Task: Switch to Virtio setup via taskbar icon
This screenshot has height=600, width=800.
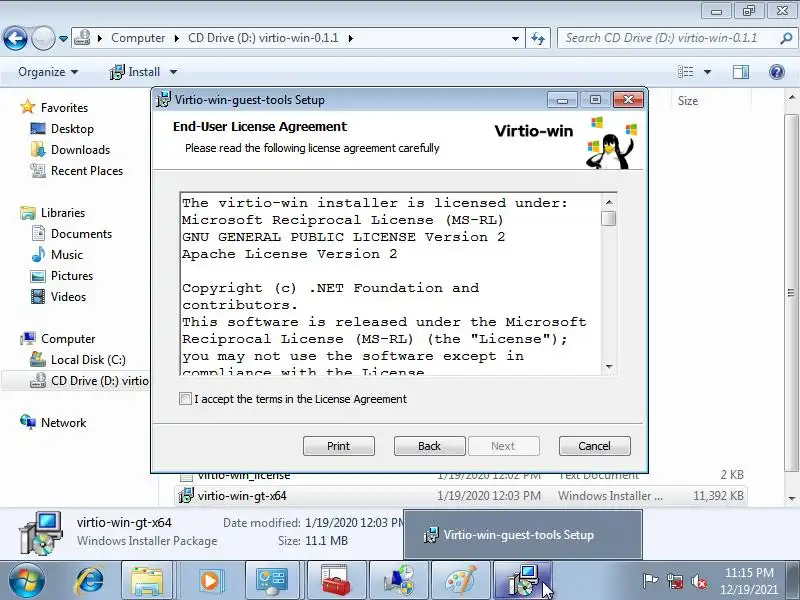Action: pos(522,581)
